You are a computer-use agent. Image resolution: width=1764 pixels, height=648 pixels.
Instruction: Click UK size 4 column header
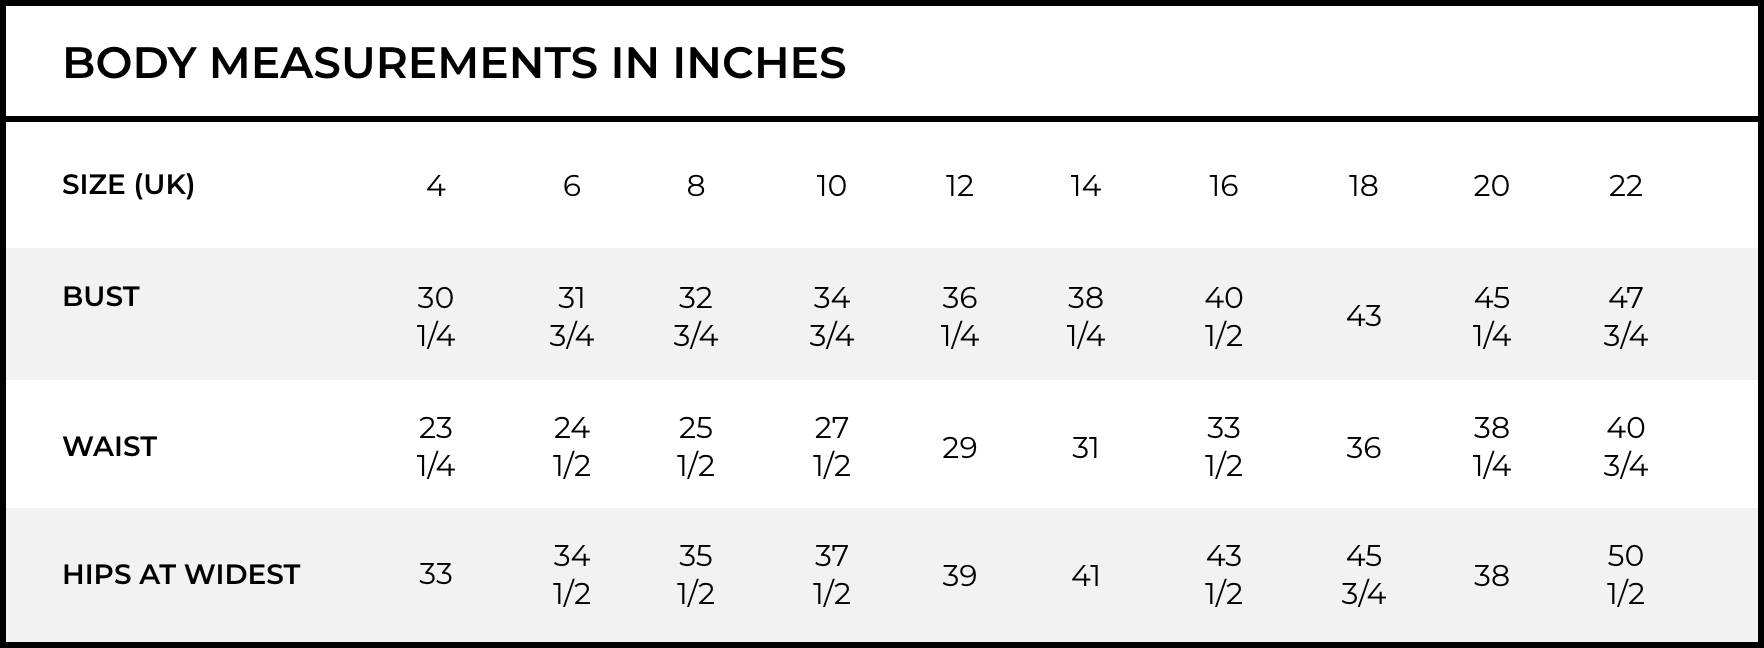436,186
